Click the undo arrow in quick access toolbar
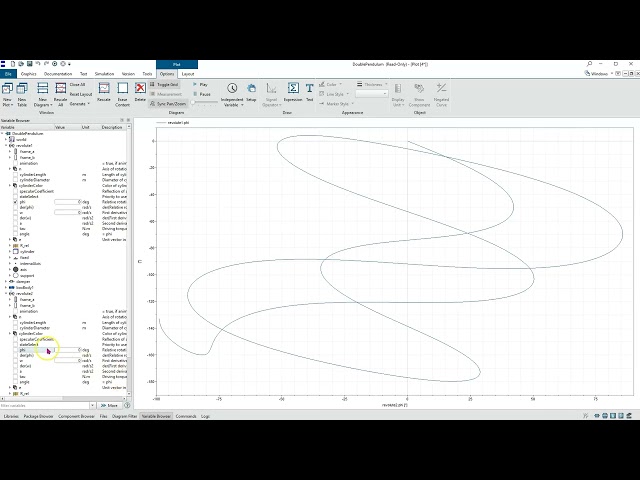640x480 pixels. tap(38, 64)
